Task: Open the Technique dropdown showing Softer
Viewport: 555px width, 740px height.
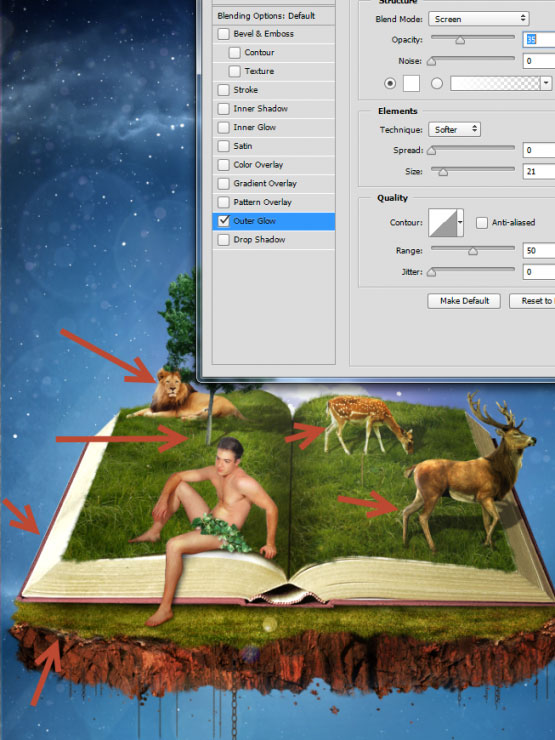Action: coord(454,129)
